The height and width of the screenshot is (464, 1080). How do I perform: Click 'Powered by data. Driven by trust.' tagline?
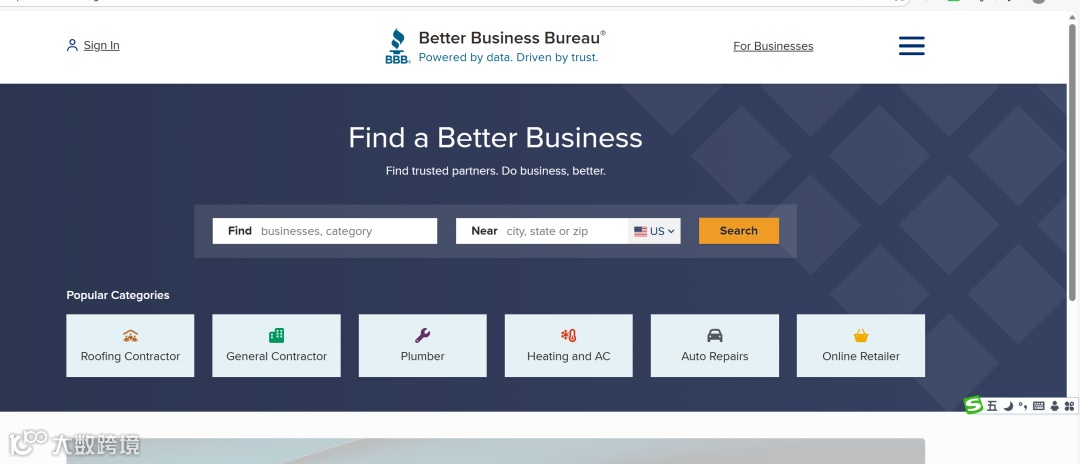(508, 58)
